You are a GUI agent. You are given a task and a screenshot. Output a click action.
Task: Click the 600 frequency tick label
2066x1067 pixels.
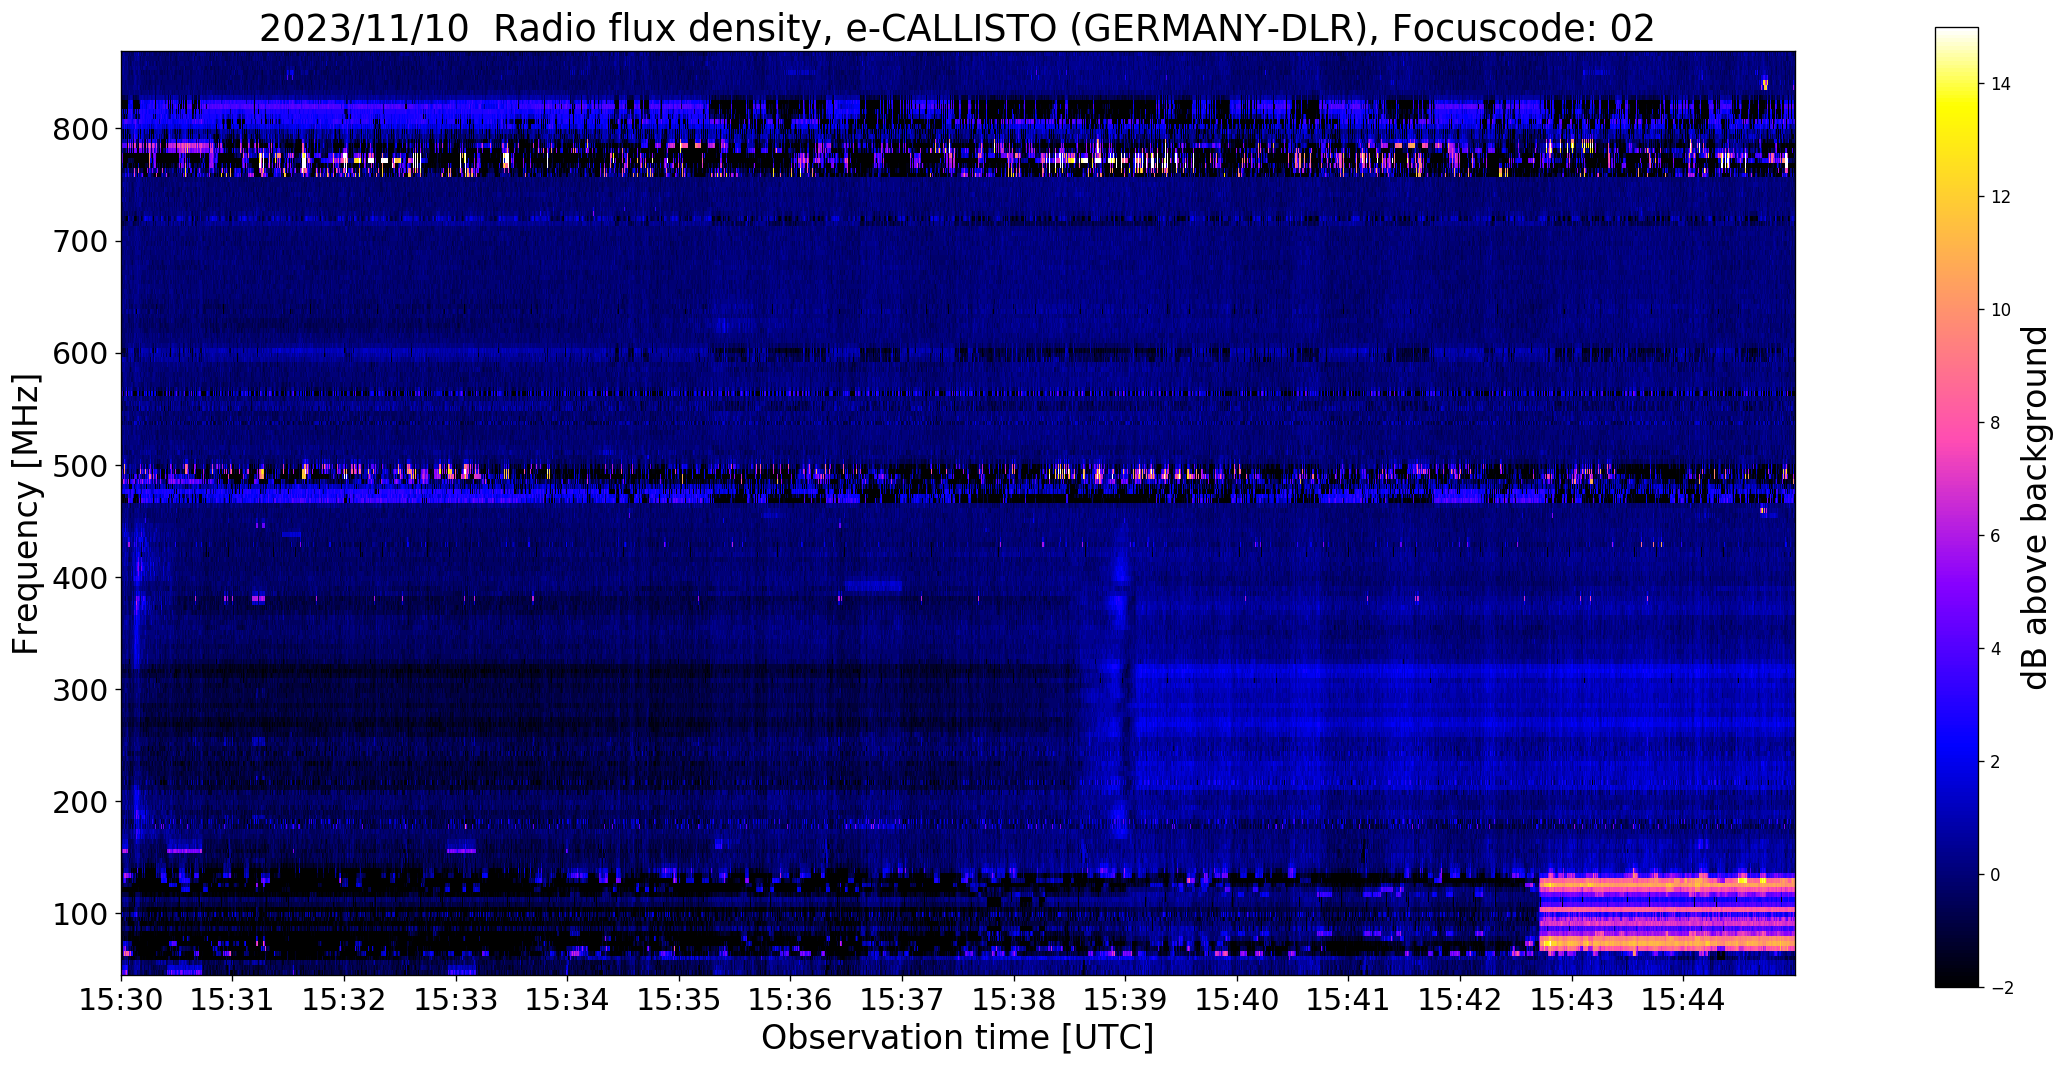coord(79,354)
